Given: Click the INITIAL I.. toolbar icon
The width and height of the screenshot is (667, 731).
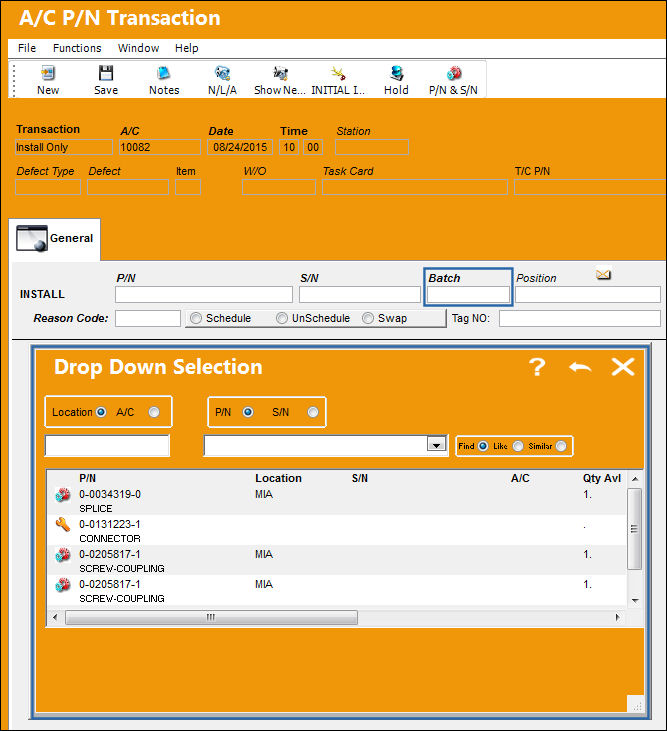Looking at the screenshot, I should tap(338, 74).
